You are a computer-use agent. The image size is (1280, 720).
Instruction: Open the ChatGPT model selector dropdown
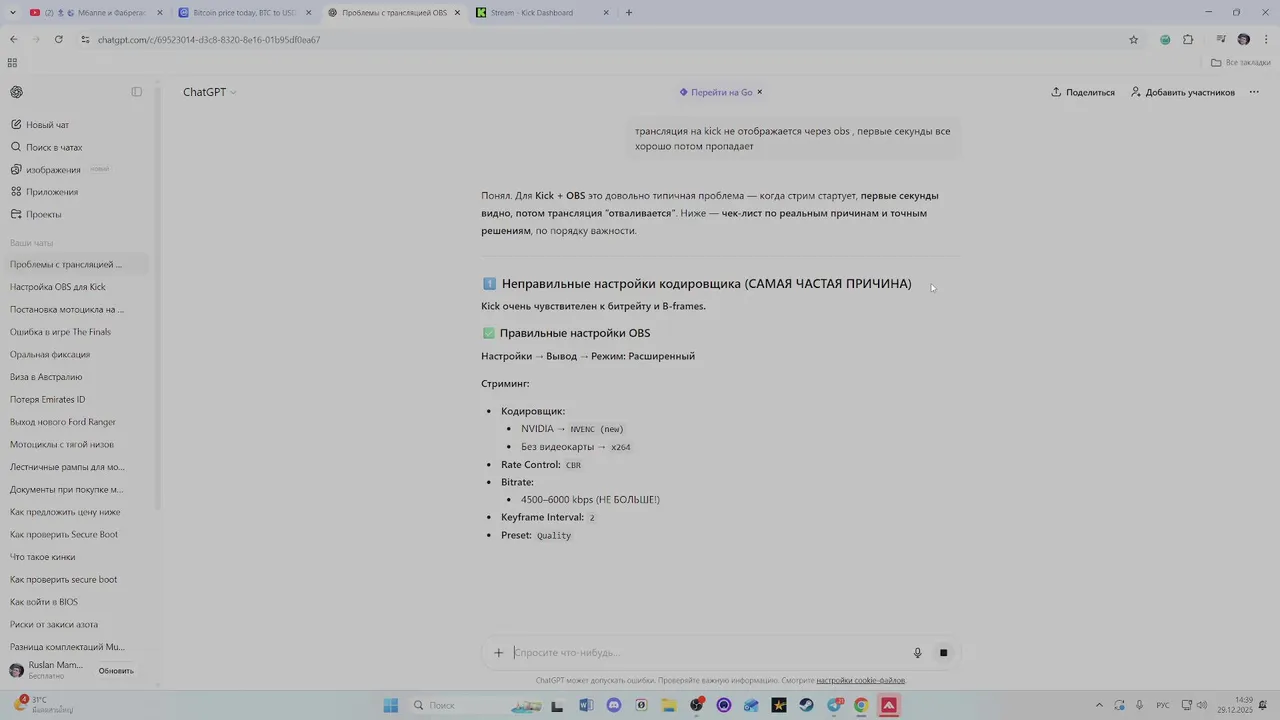(210, 92)
